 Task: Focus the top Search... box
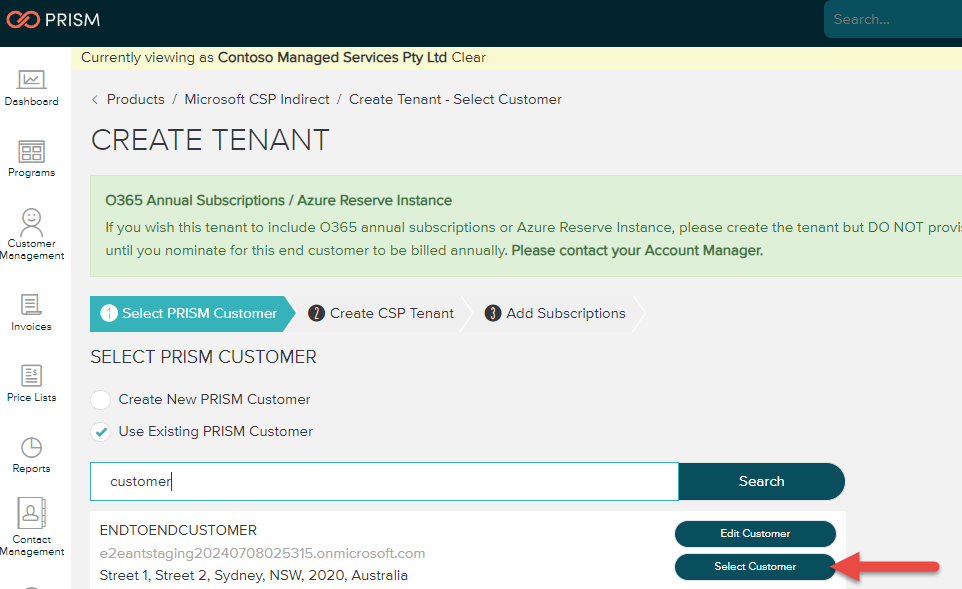893,20
